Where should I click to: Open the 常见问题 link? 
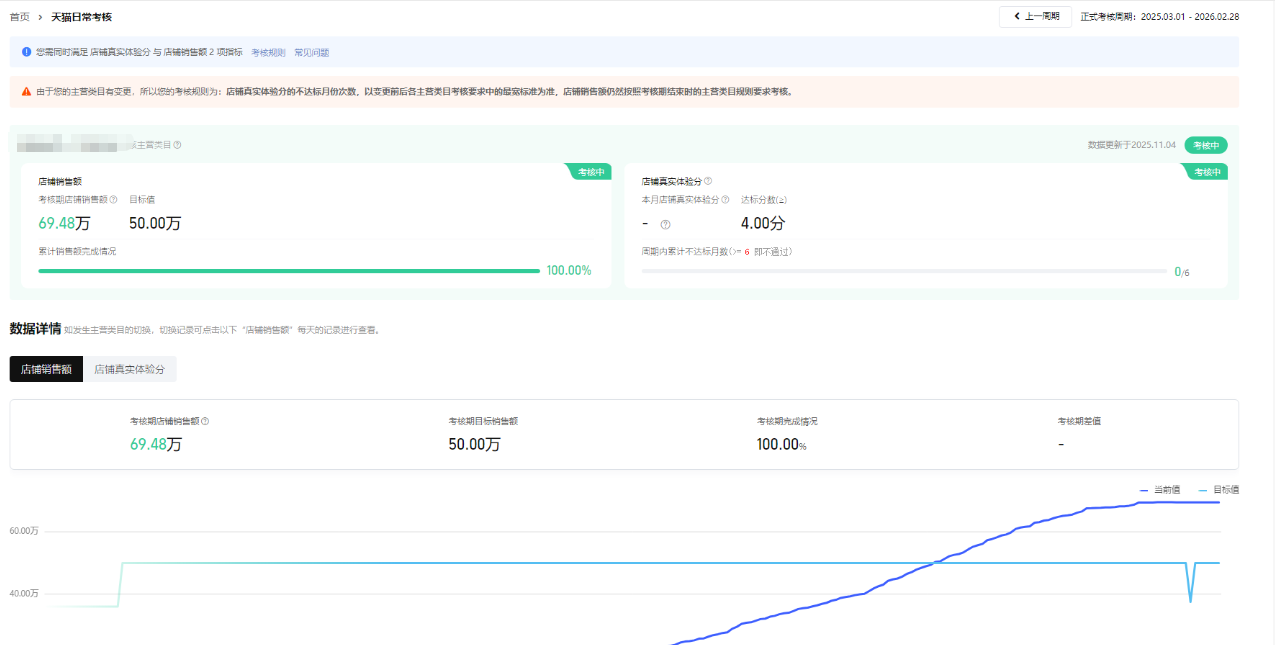pos(311,52)
